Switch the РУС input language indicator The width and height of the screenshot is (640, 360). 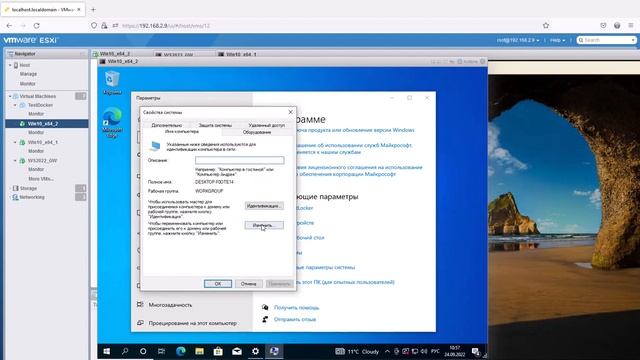(x=436, y=351)
